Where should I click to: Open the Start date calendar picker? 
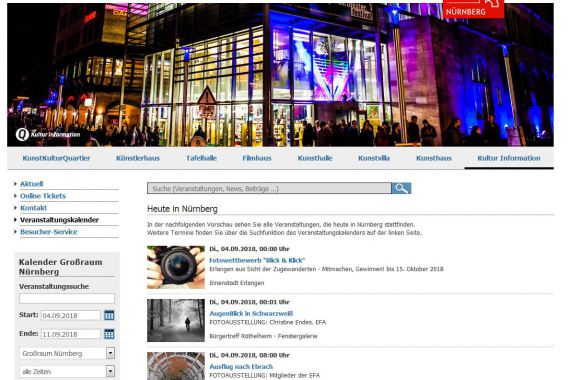109,315
